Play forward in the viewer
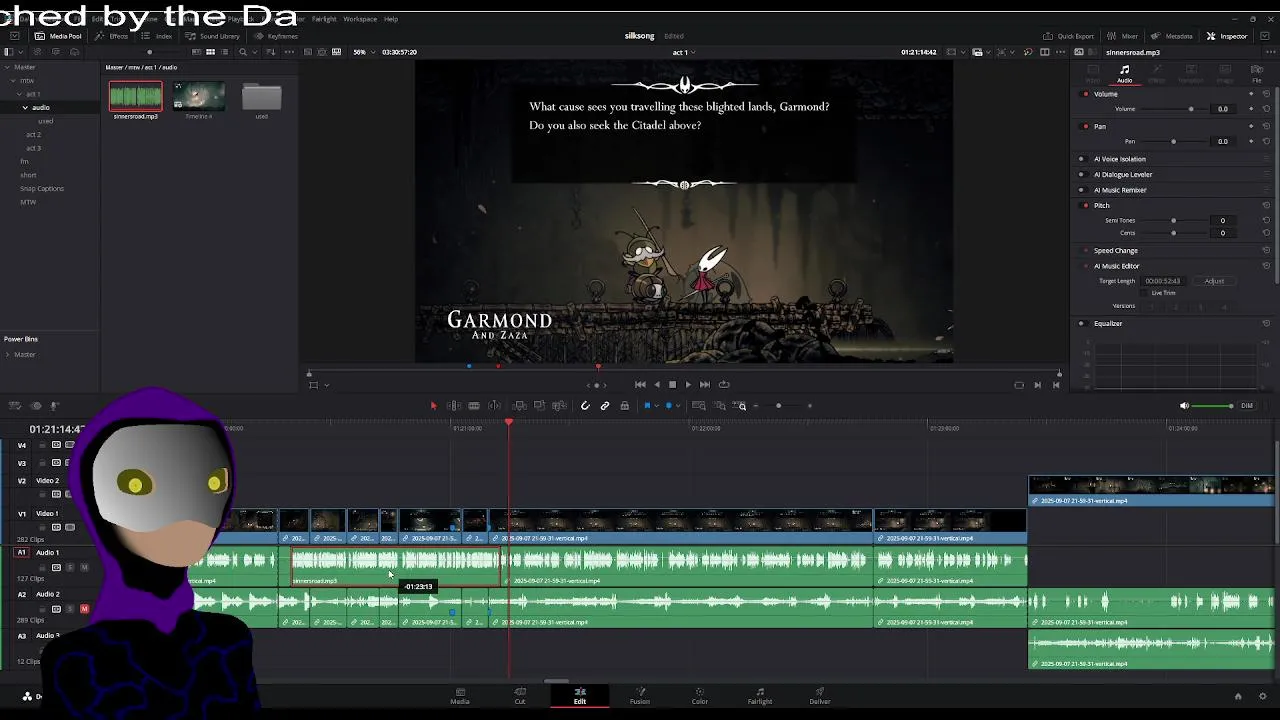 [x=688, y=384]
